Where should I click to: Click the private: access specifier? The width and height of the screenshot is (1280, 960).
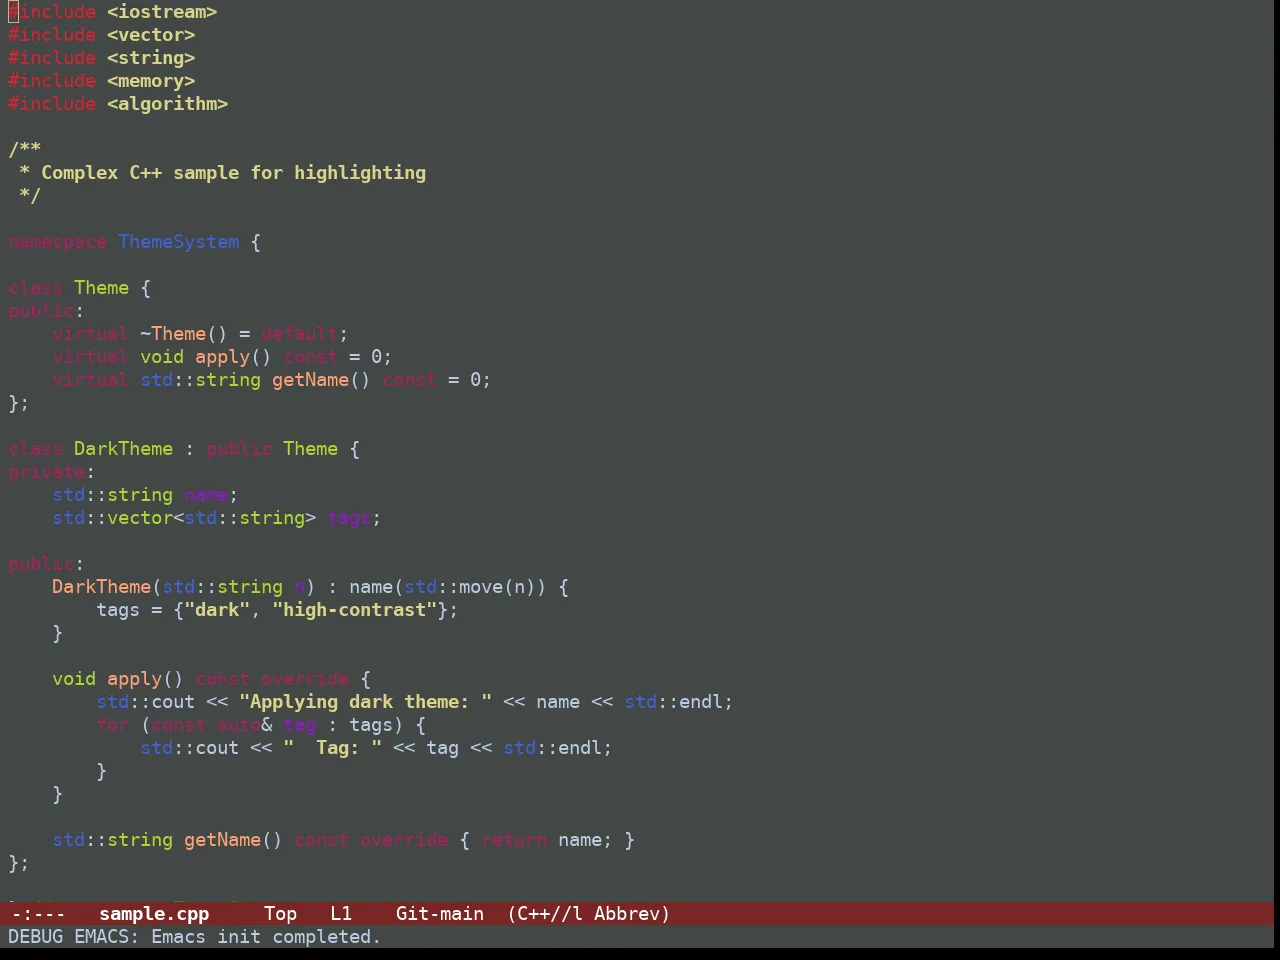coord(51,472)
